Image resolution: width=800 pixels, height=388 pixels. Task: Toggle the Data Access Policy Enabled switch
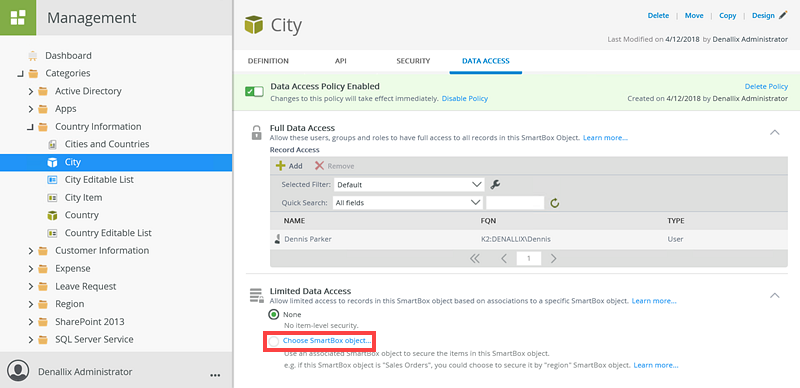coord(254,92)
